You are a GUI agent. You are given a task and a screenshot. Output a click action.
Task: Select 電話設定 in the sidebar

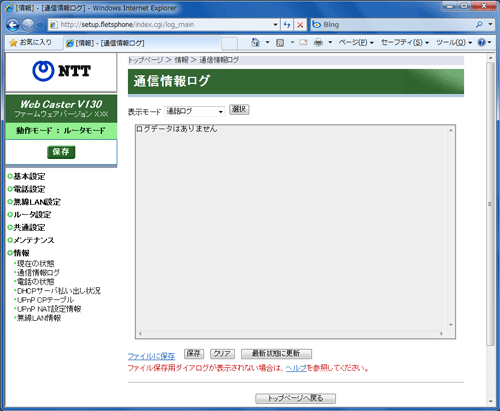click(x=29, y=189)
